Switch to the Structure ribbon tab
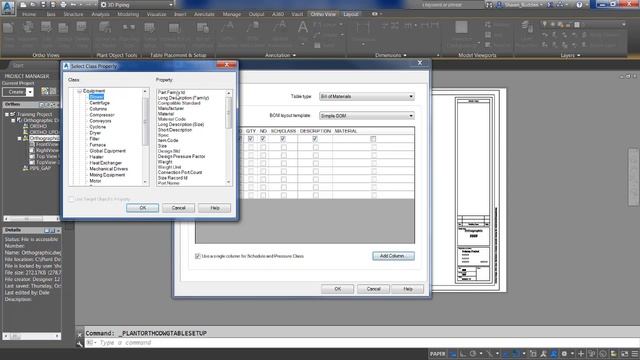This screenshot has height=360, width=640. (x=73, y=14)
